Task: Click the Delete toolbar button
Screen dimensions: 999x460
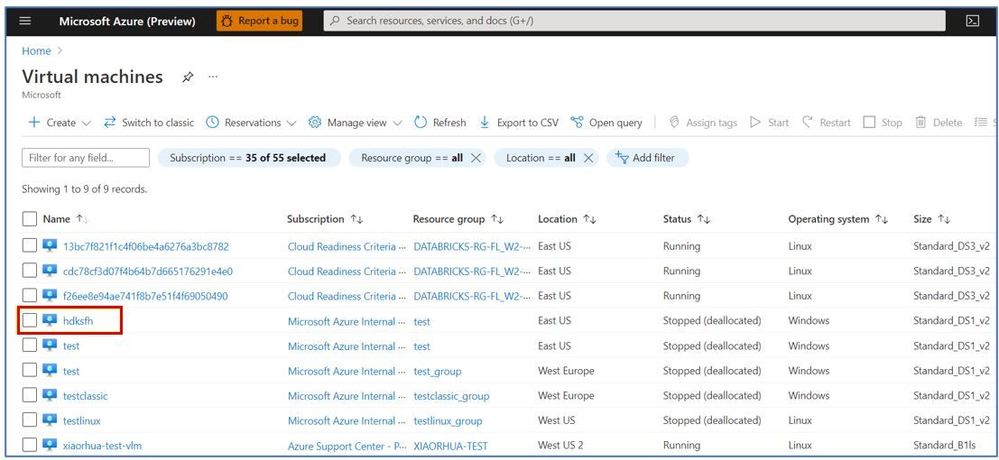Action: (x=938, y=122)
